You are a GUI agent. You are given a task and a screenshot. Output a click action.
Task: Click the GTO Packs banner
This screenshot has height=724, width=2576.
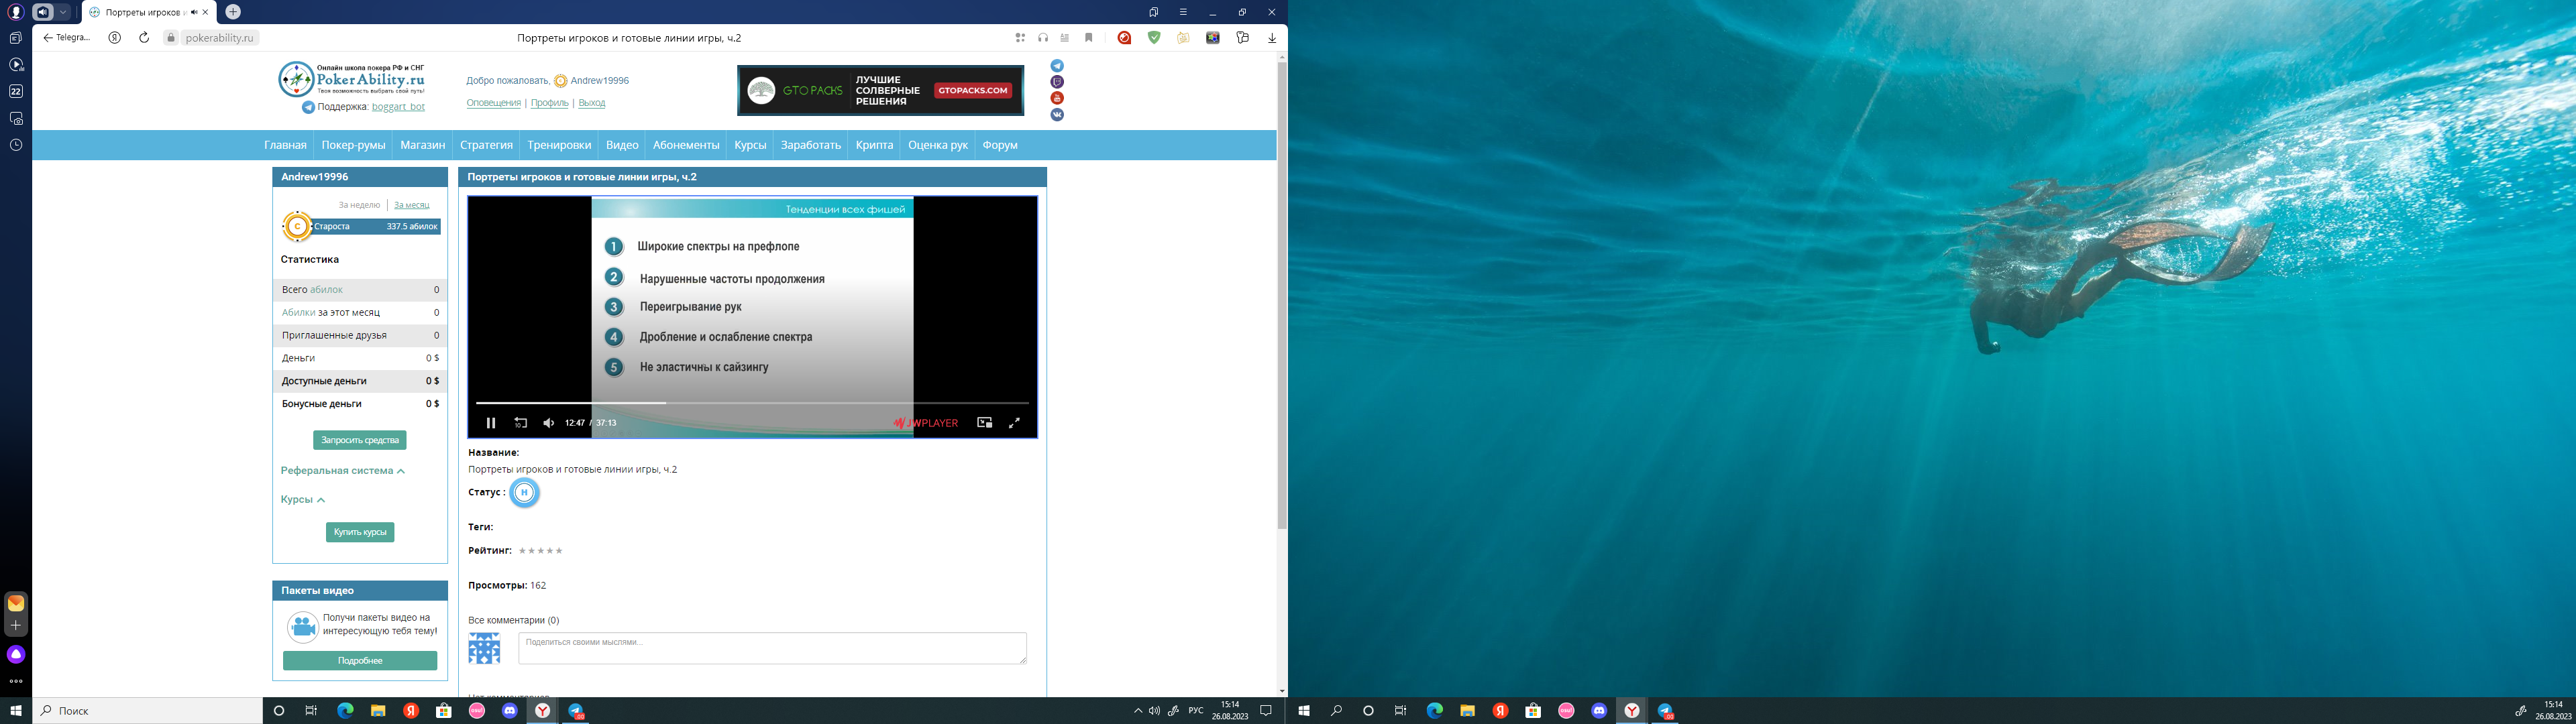pos(880,90)
